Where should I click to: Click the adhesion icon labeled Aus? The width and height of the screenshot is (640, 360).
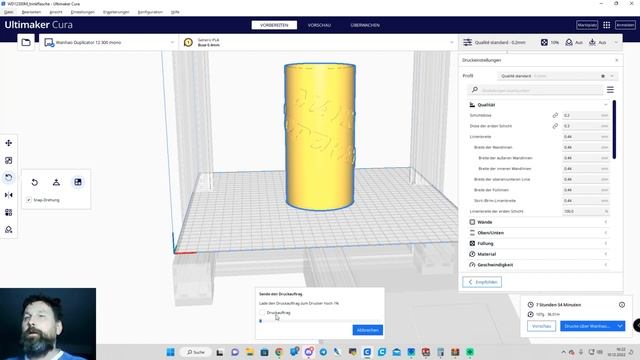[x=592, y=42]
